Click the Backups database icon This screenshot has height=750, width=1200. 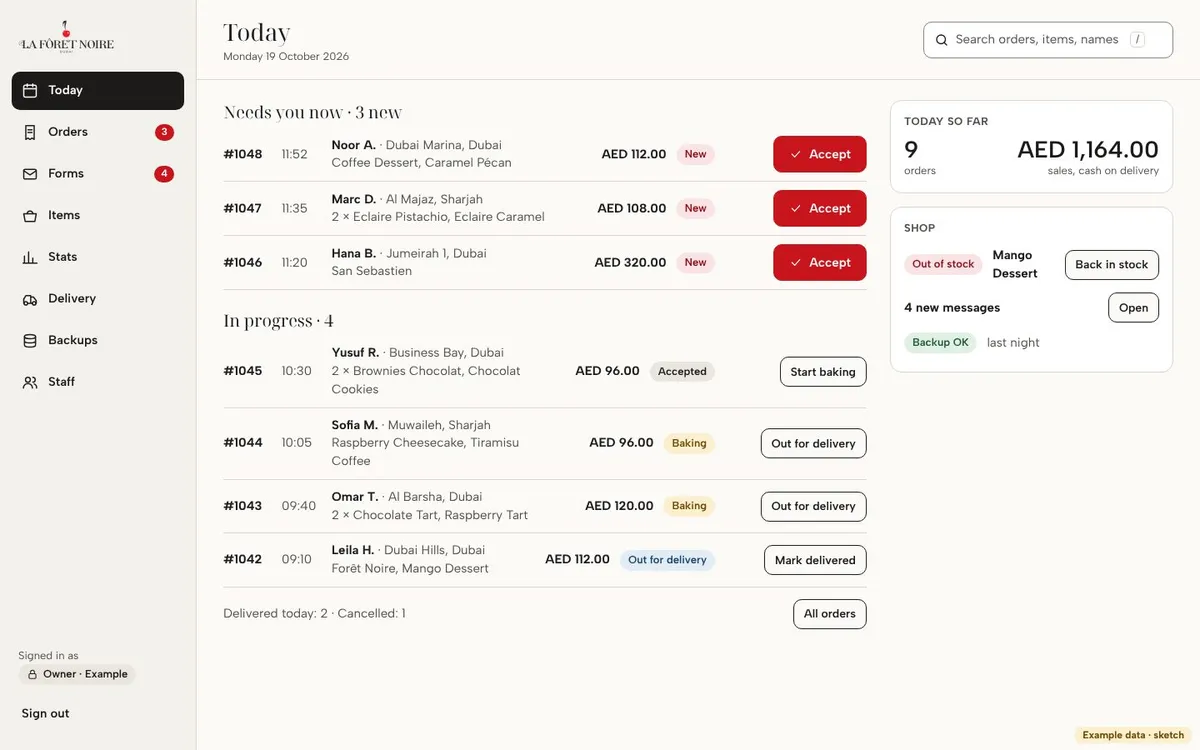[30, 341]
